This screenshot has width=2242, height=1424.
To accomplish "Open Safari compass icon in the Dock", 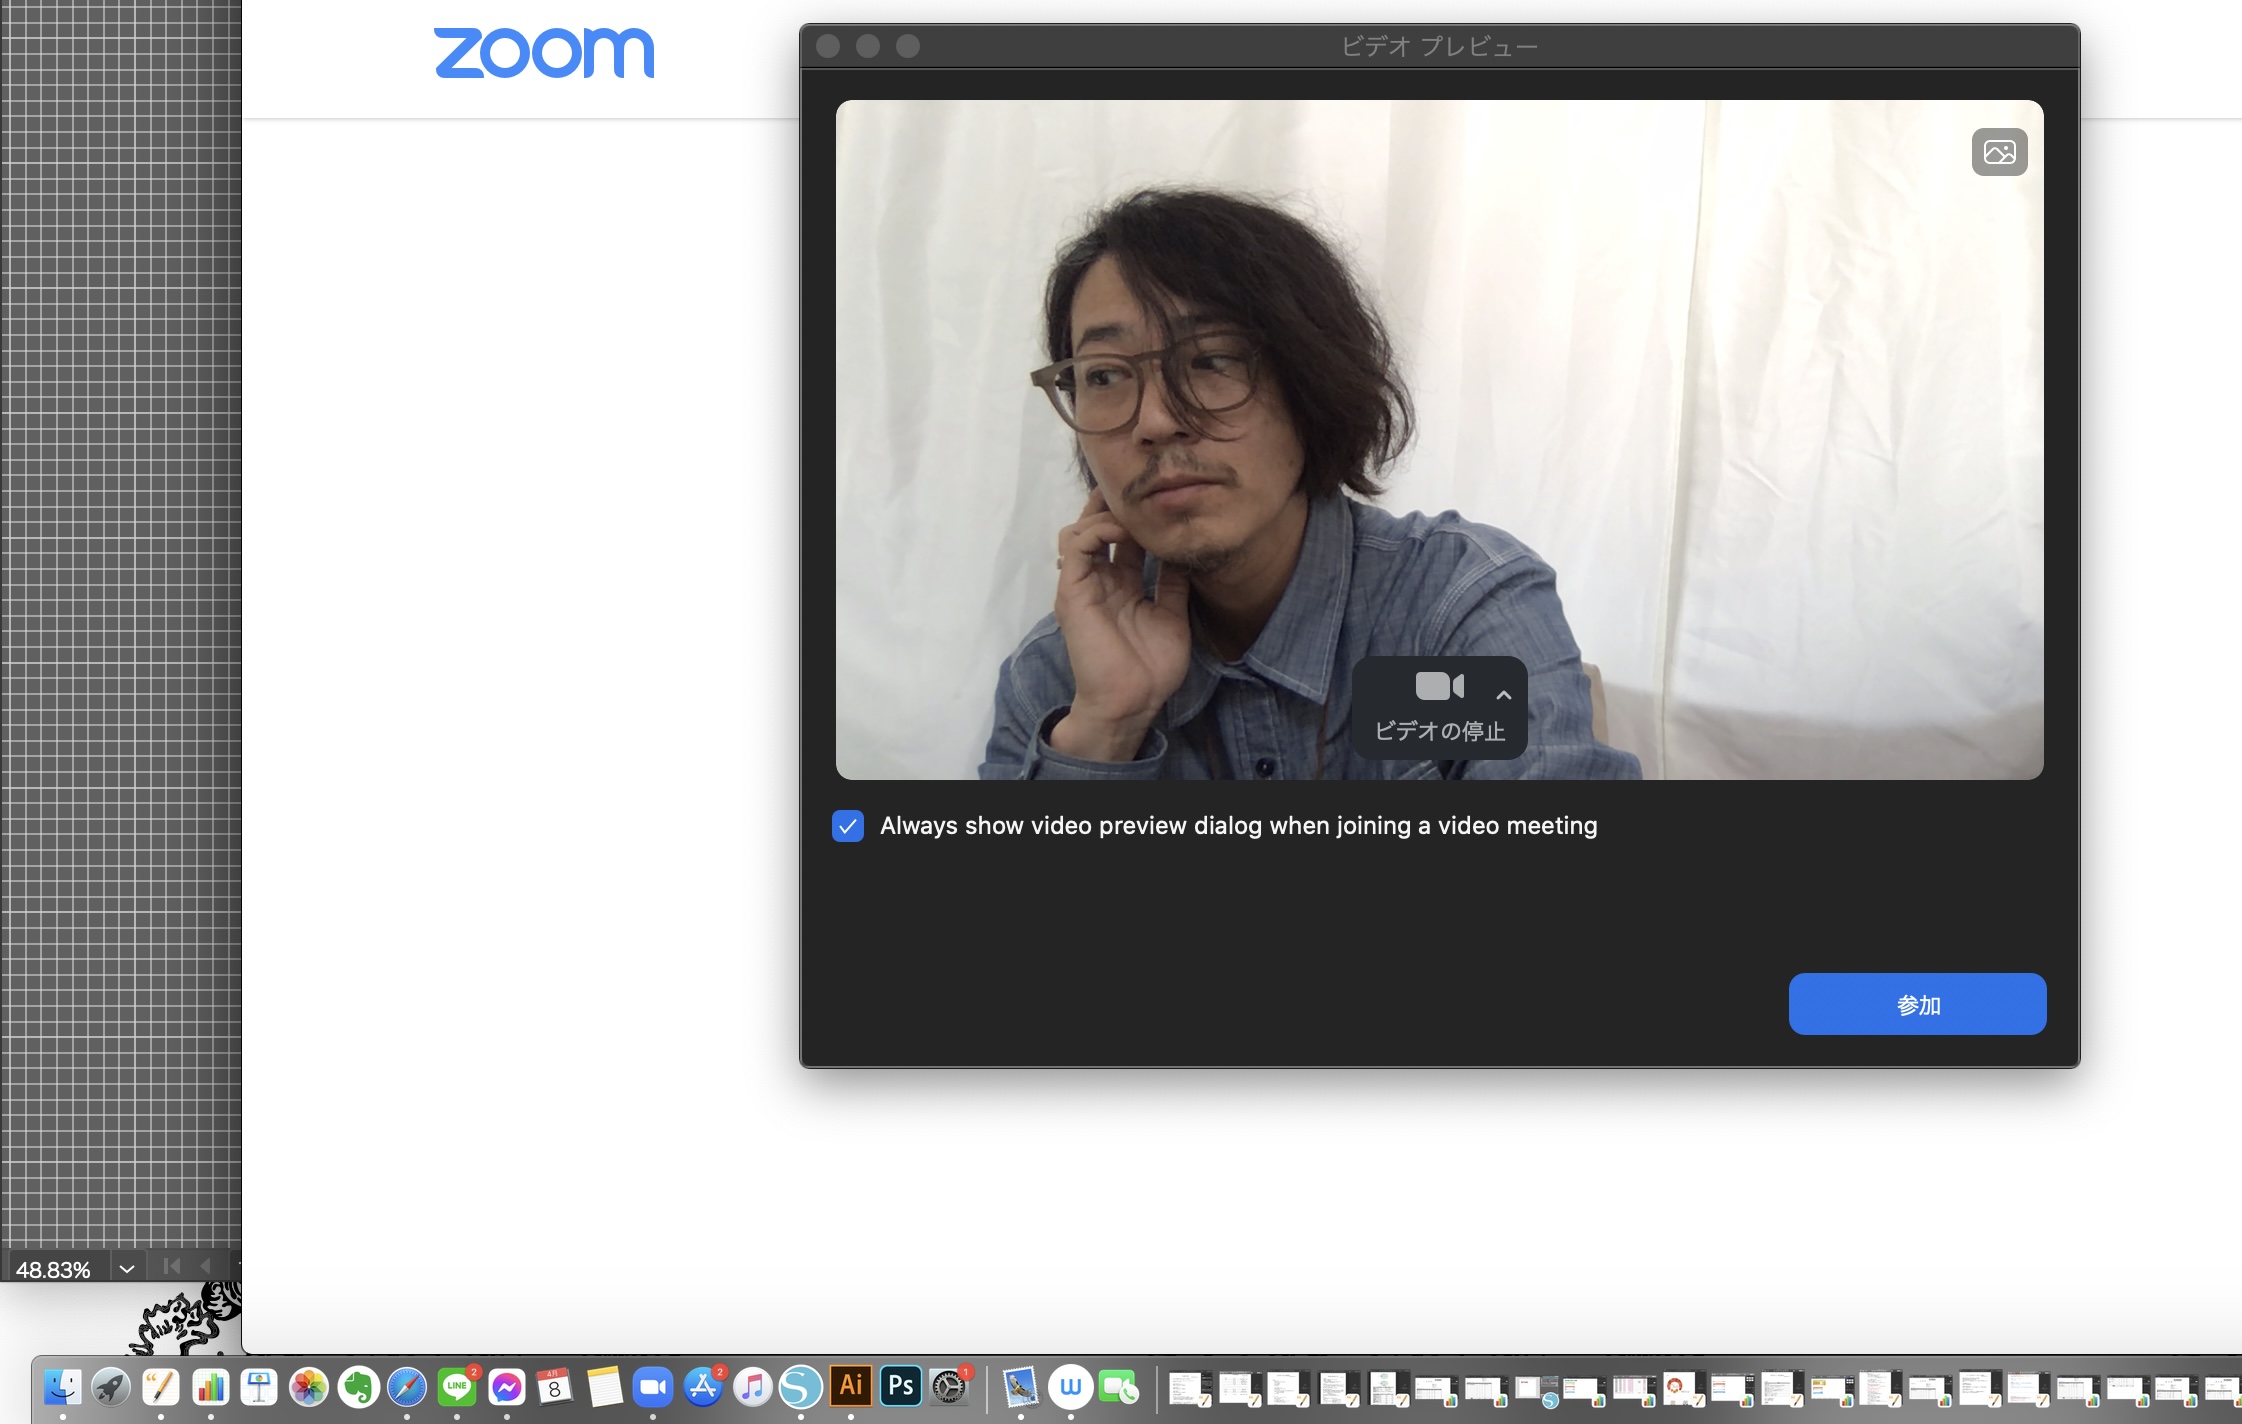I will click(407, 1387).
